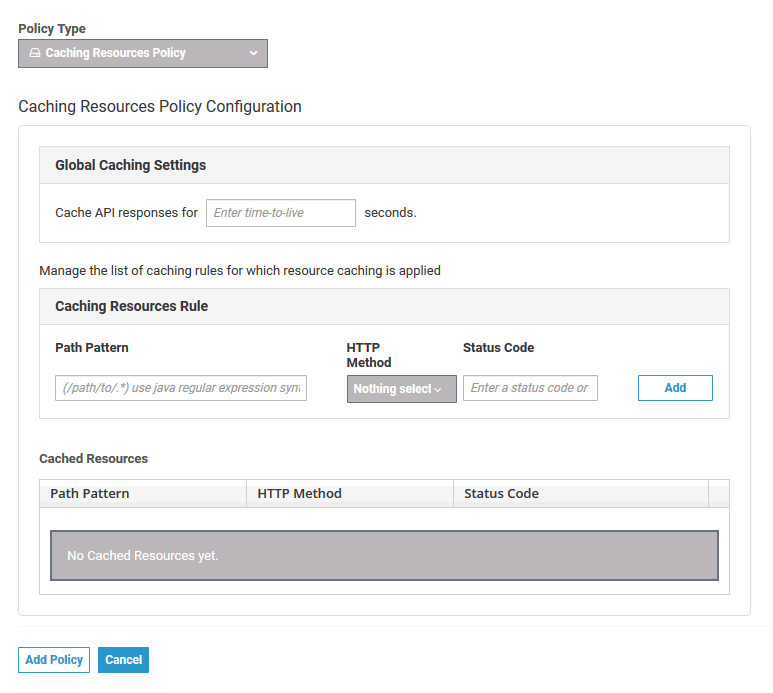Select the Caching Resources Rule panel header
This screenshot has width=773, height=693.
tap(131, 306)
